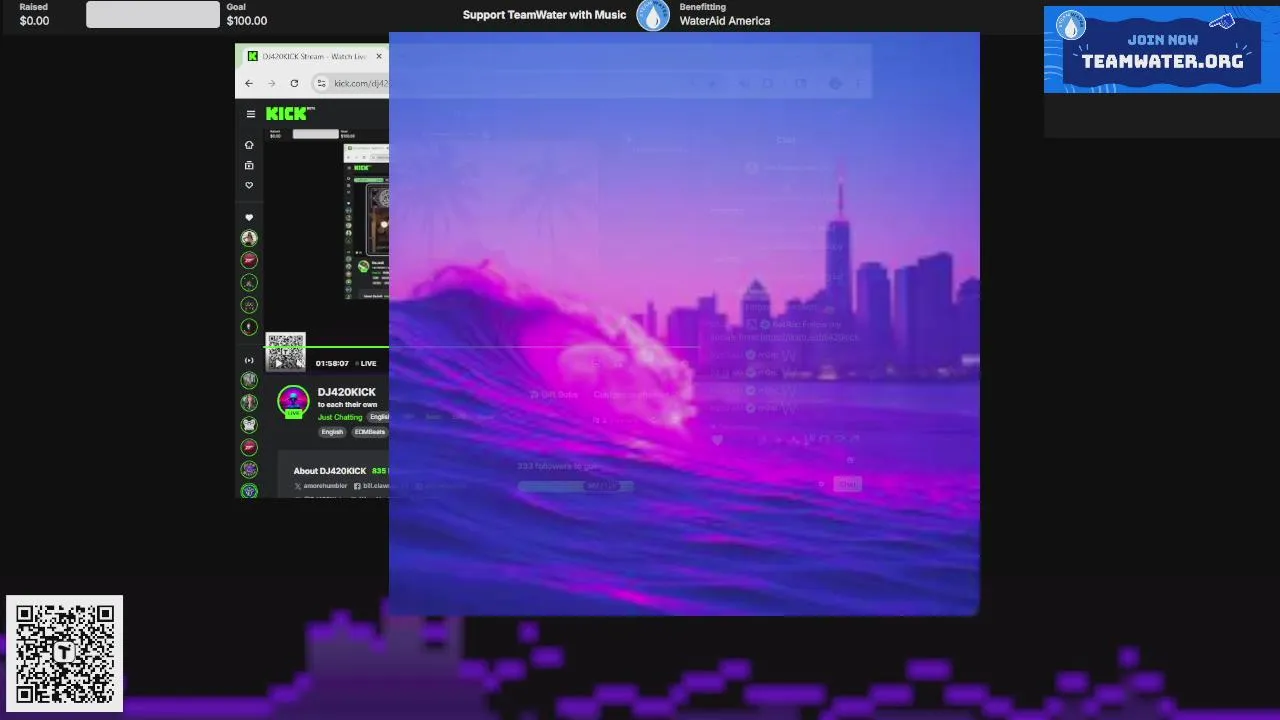Image resolution: width=1280 pixels, height=720 pixels.
Task: Open the amorehumbler X profile link
Action: (321, 486)
